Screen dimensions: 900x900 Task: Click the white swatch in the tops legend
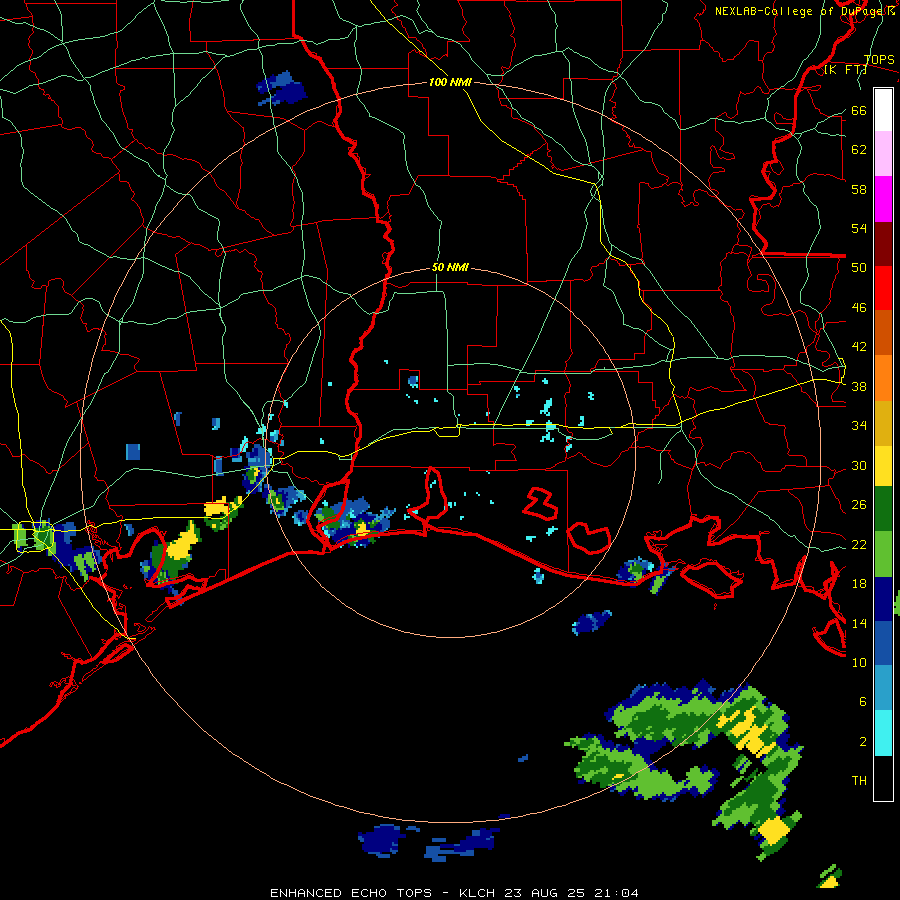tap(883, 110)
